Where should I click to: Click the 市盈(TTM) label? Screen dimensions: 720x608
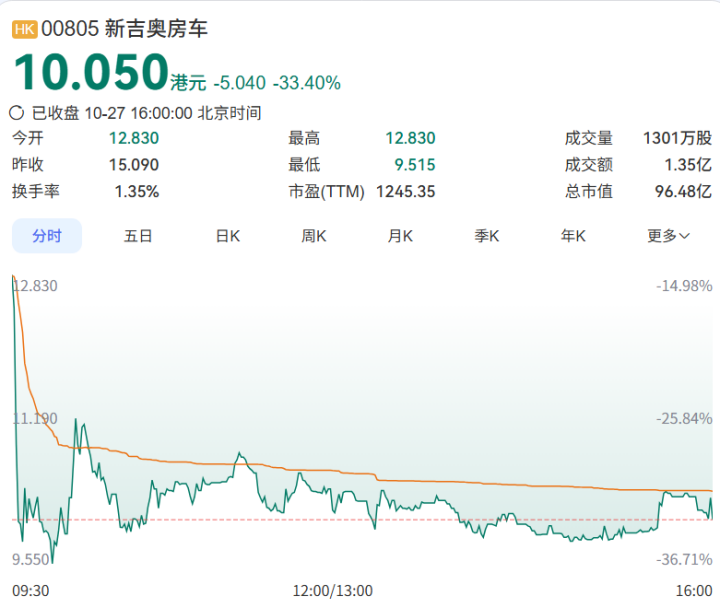[326, 191]
